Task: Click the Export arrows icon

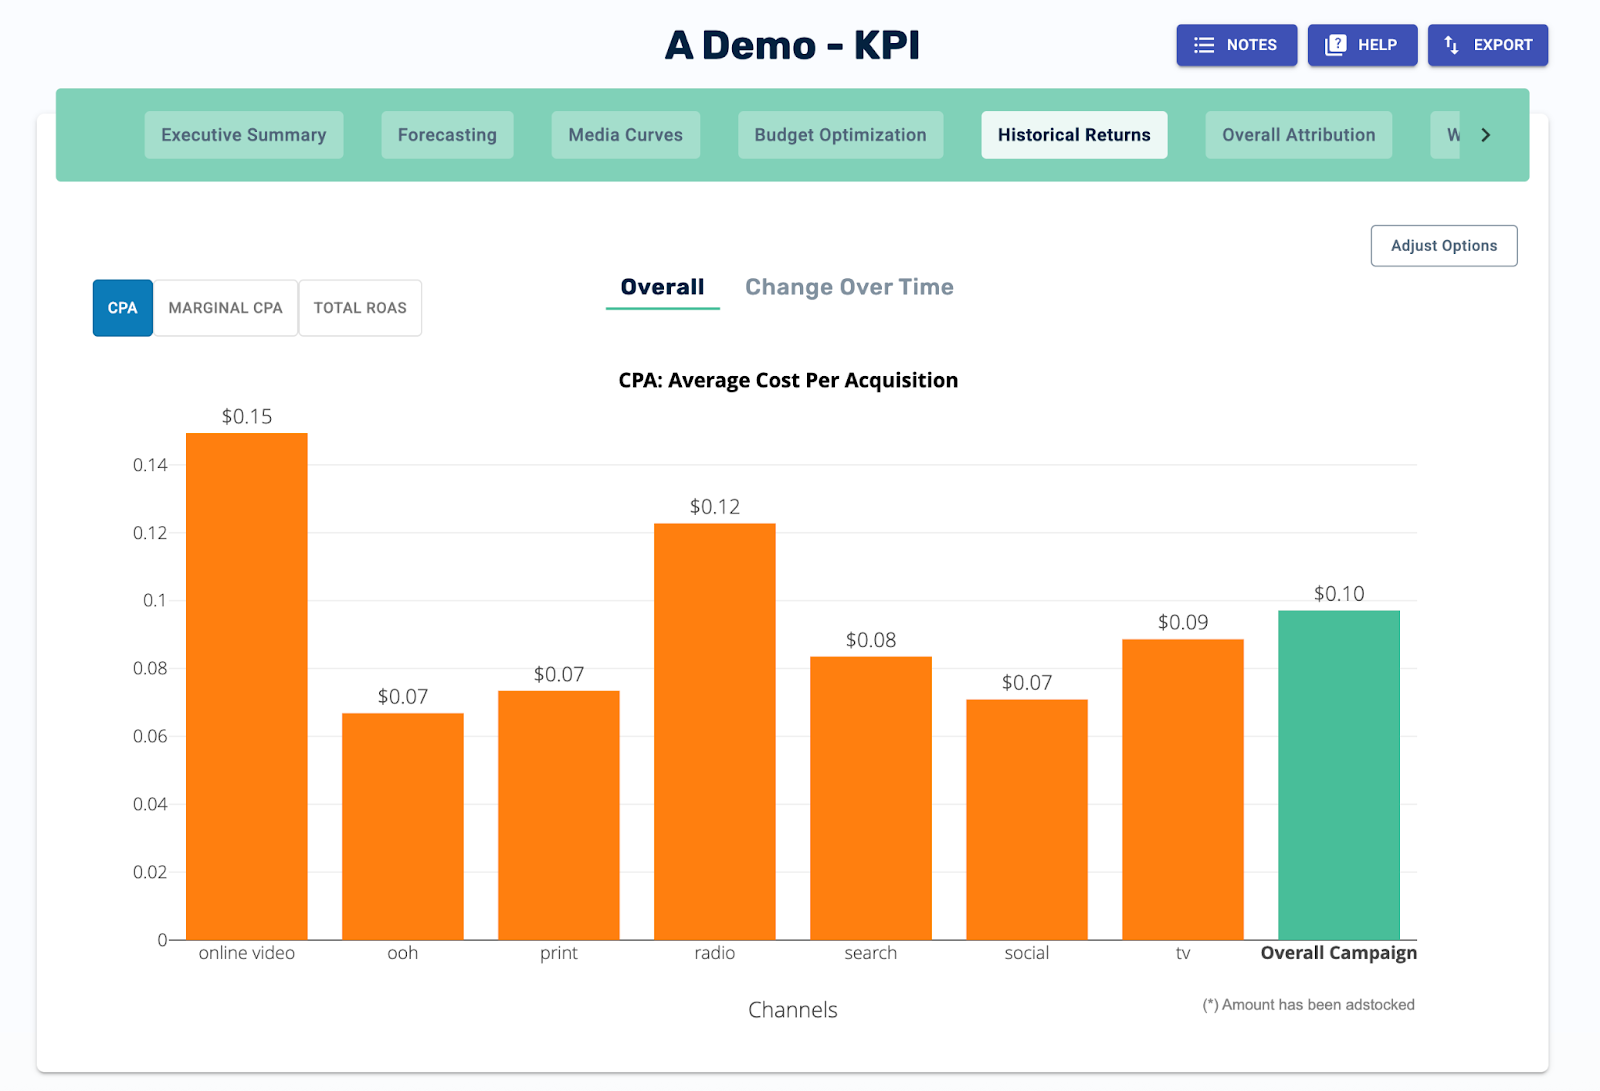Action: (x=1451, y=44)
